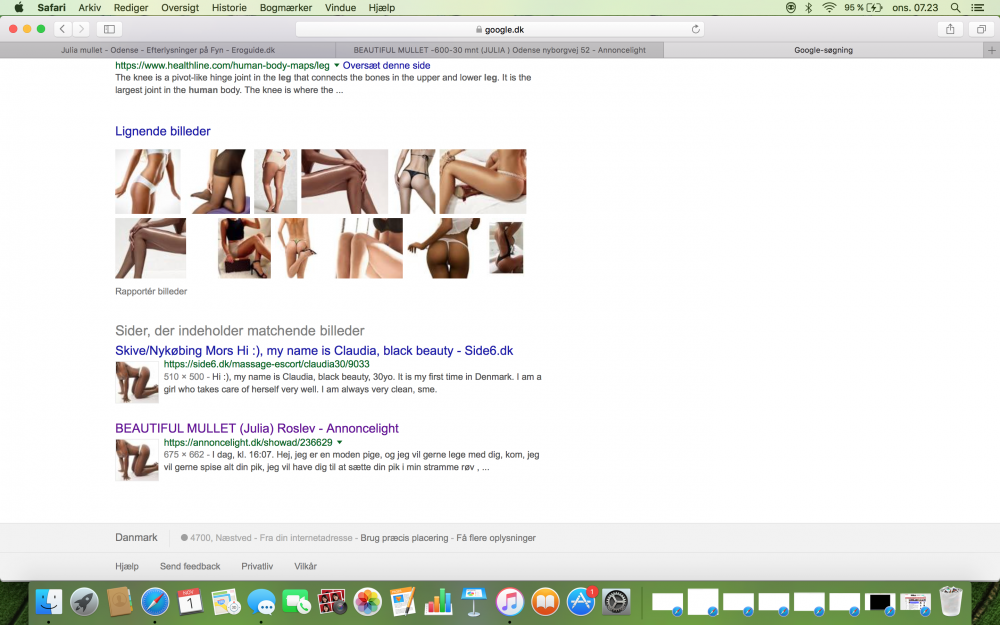Viewport: 1000px width, 625px height.
Task: Click the side6.dk/massage-escort green URL
Action: (x=267, y=364)
